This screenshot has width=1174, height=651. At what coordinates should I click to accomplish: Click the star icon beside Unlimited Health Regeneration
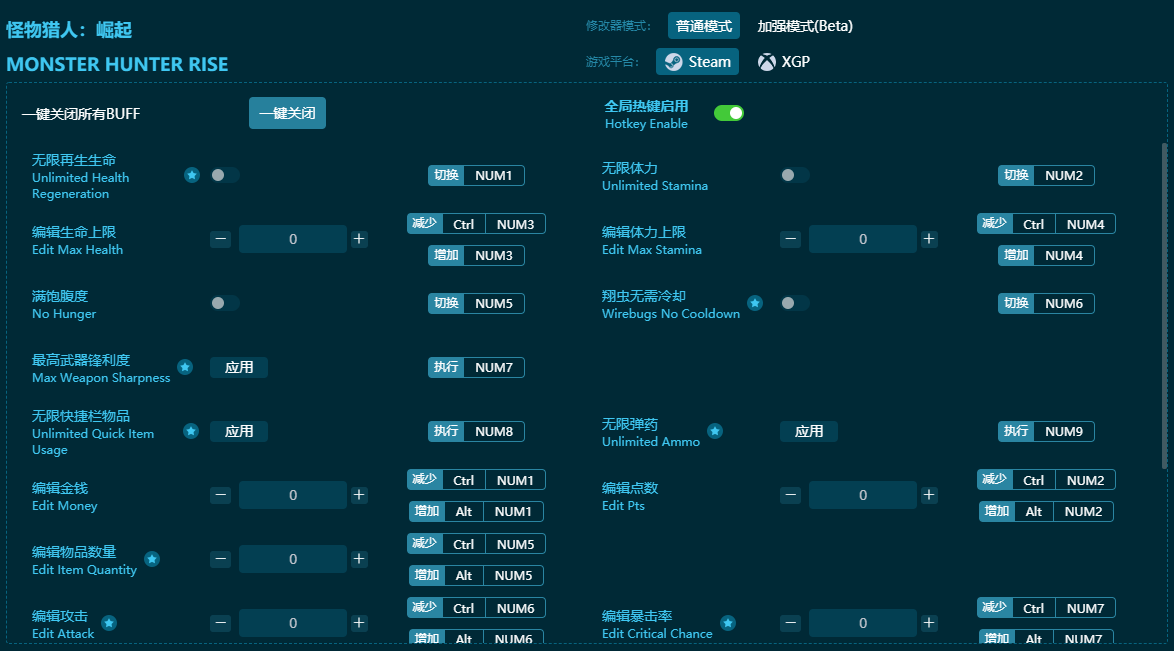pos(191,175)
